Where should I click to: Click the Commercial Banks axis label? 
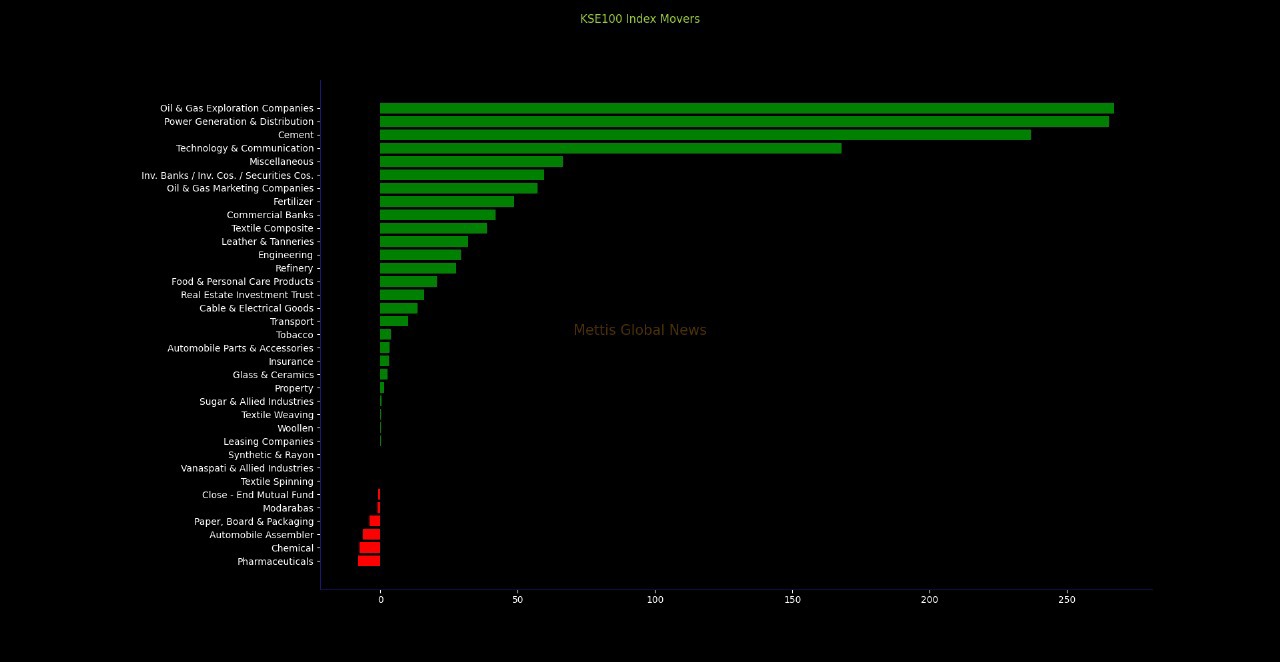click(270, 215)
